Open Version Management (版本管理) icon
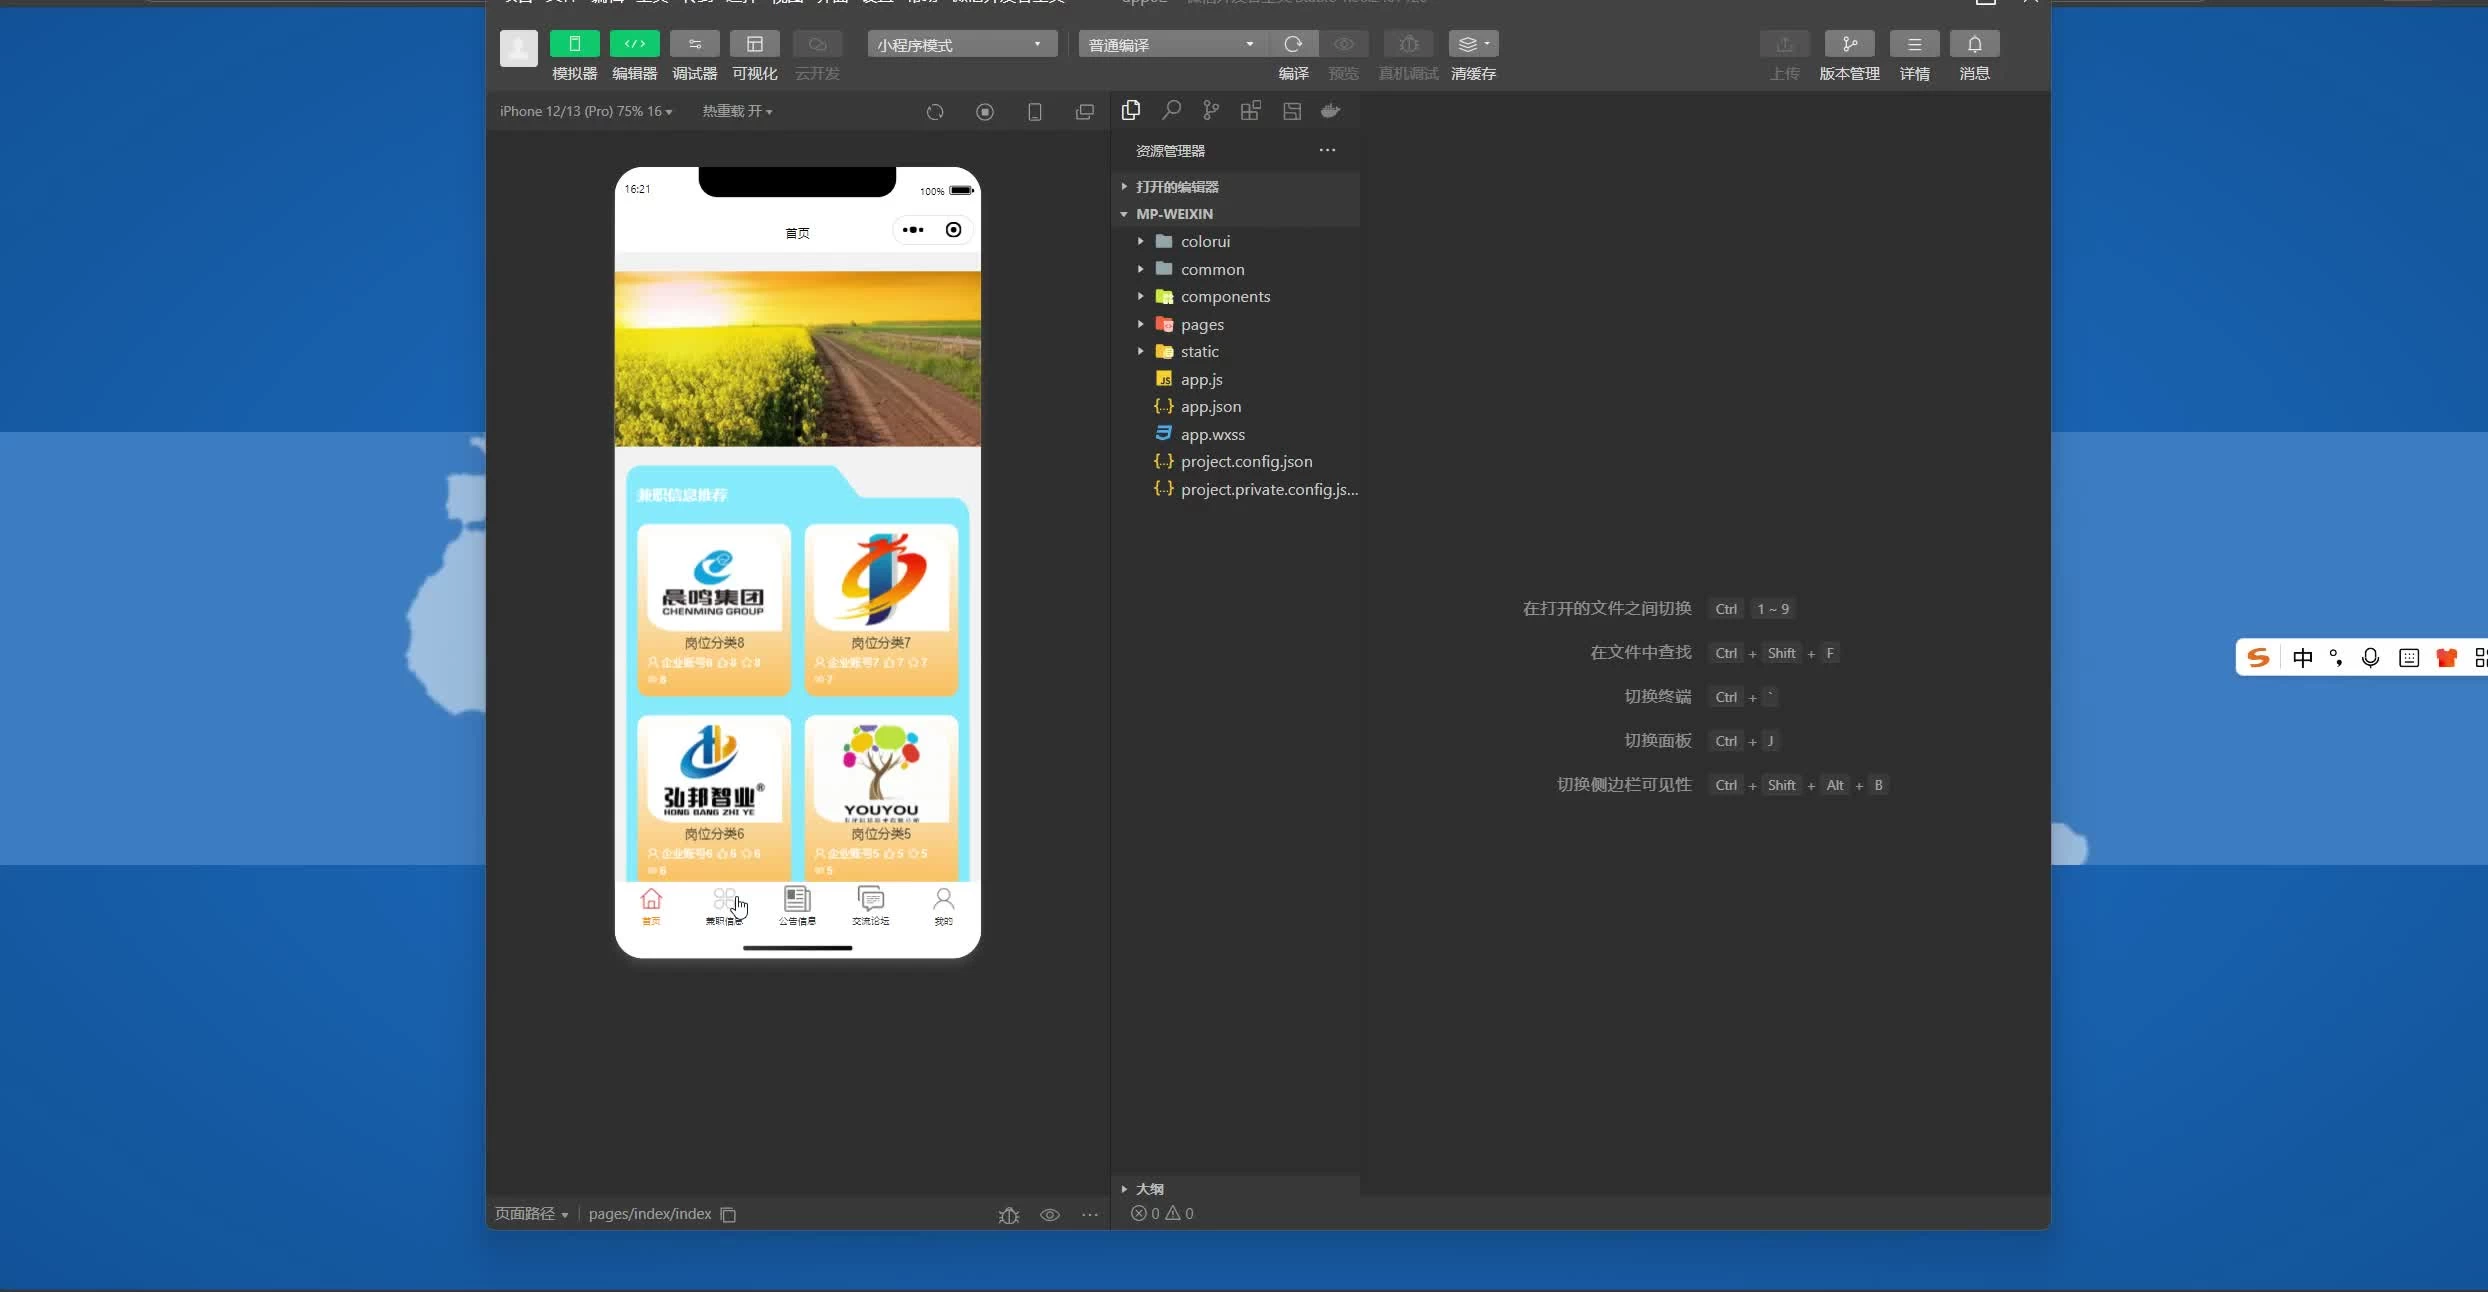 coord(1849,44)
